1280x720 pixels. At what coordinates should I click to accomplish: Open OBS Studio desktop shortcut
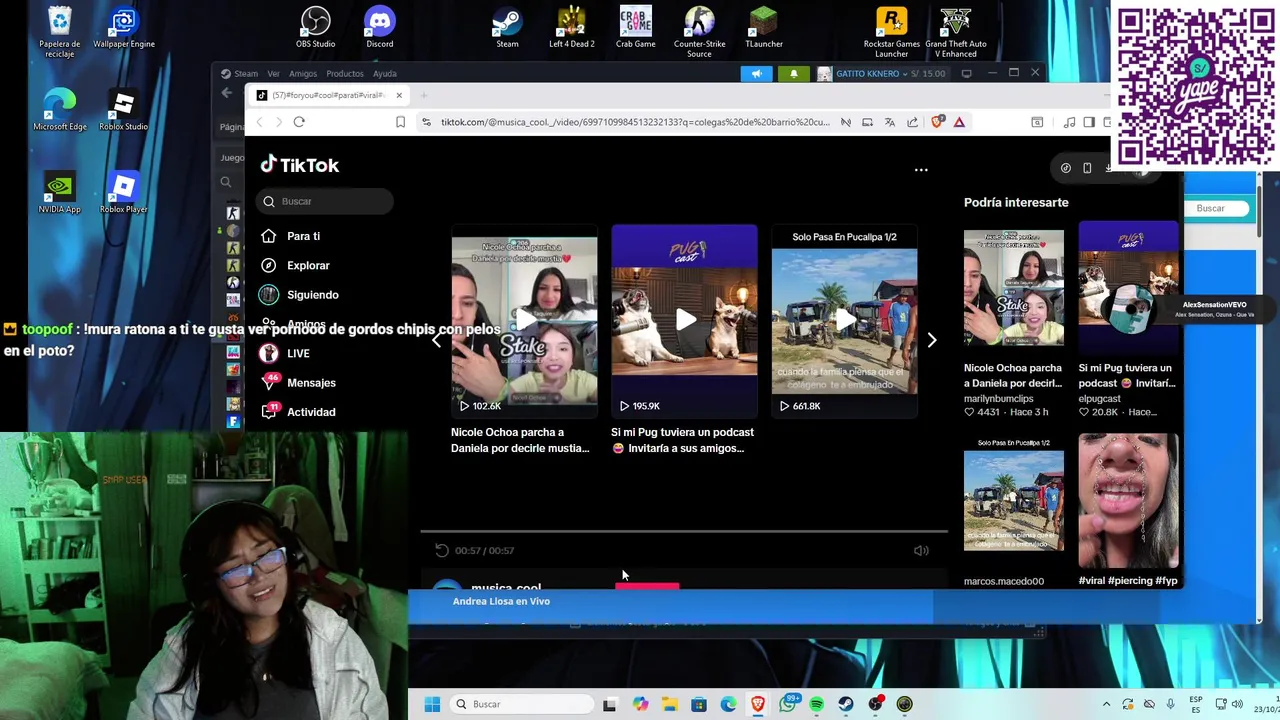(315, 27)
